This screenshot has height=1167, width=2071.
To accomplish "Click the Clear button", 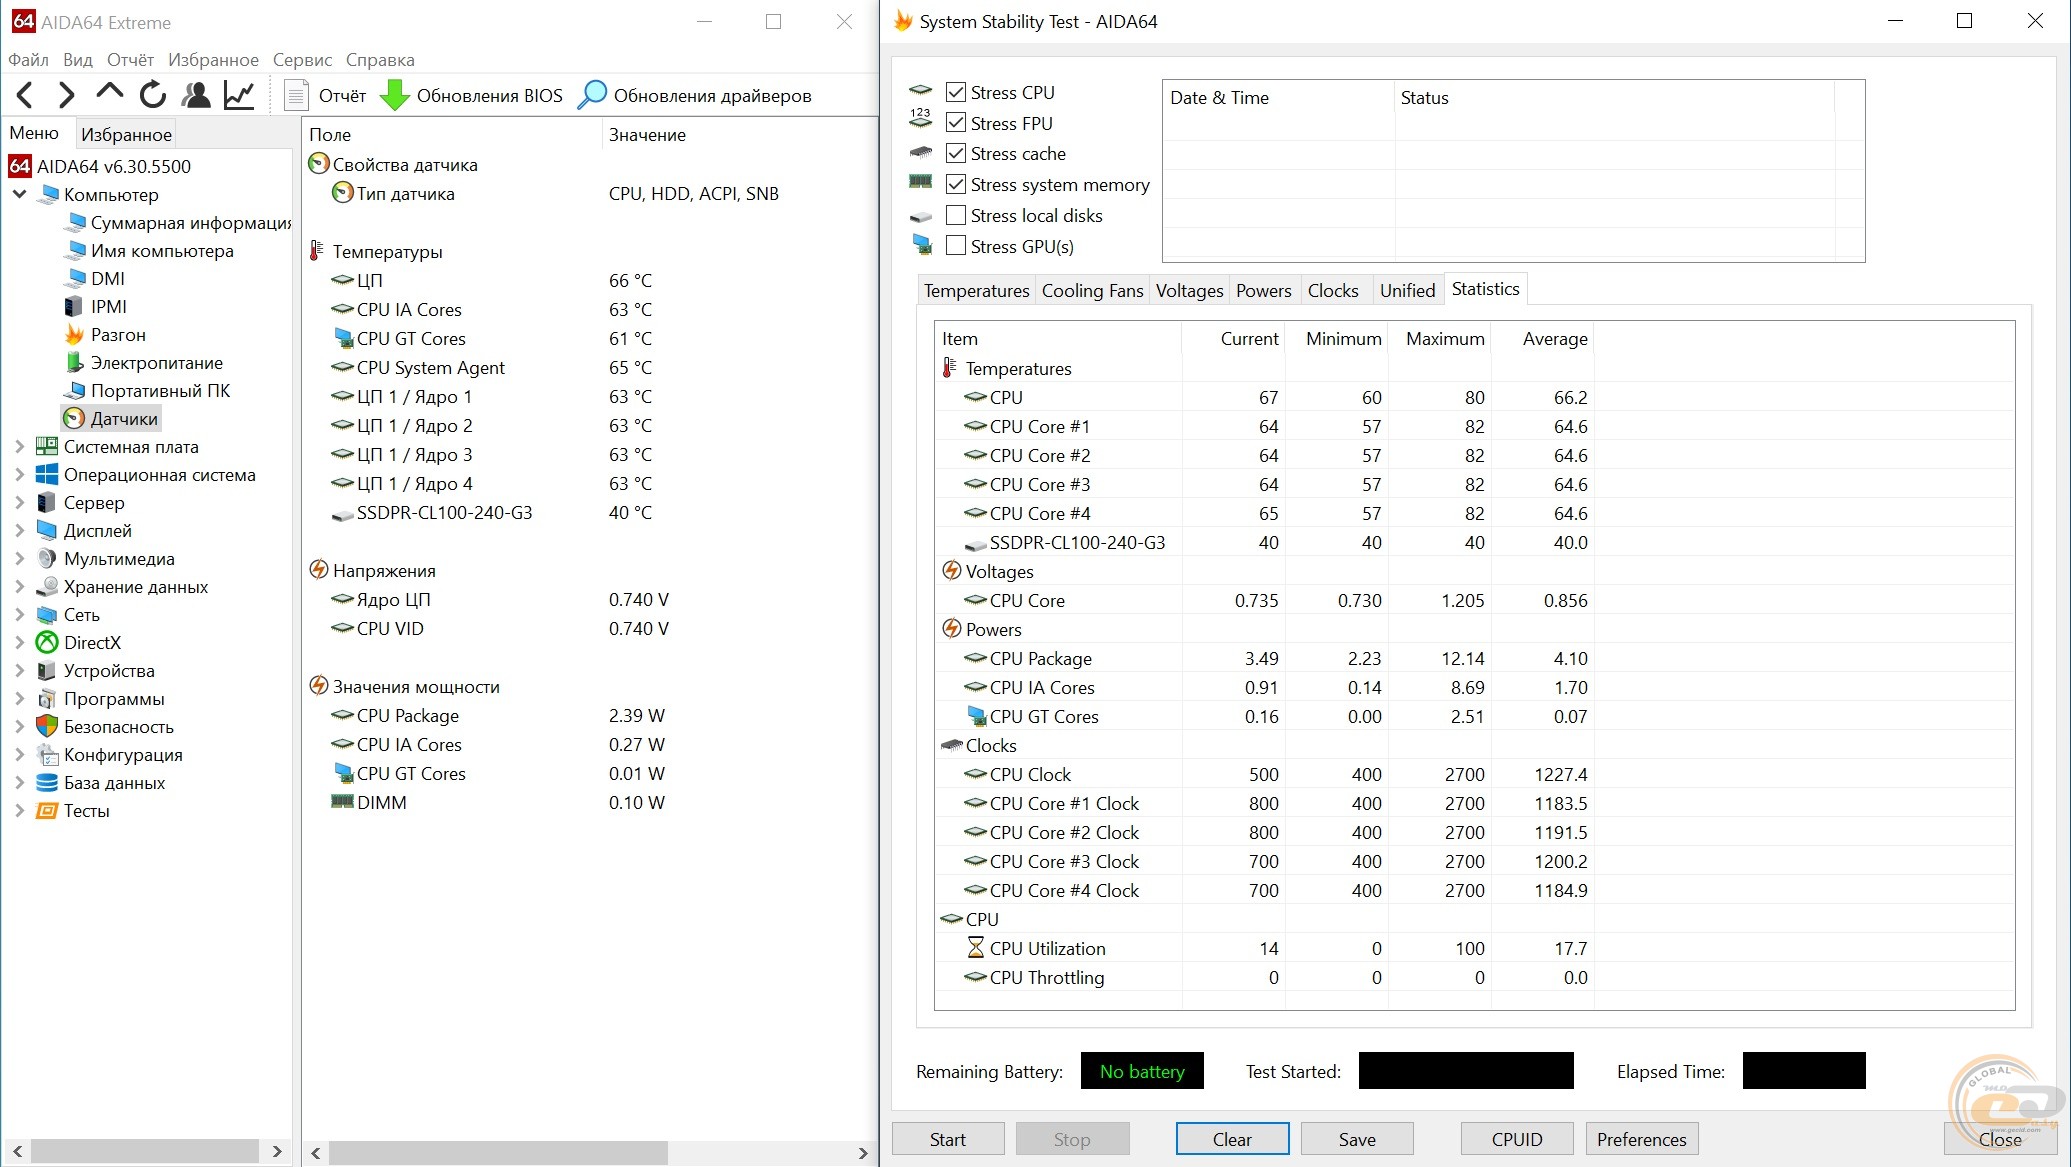I will [x=1232, y=1139].
